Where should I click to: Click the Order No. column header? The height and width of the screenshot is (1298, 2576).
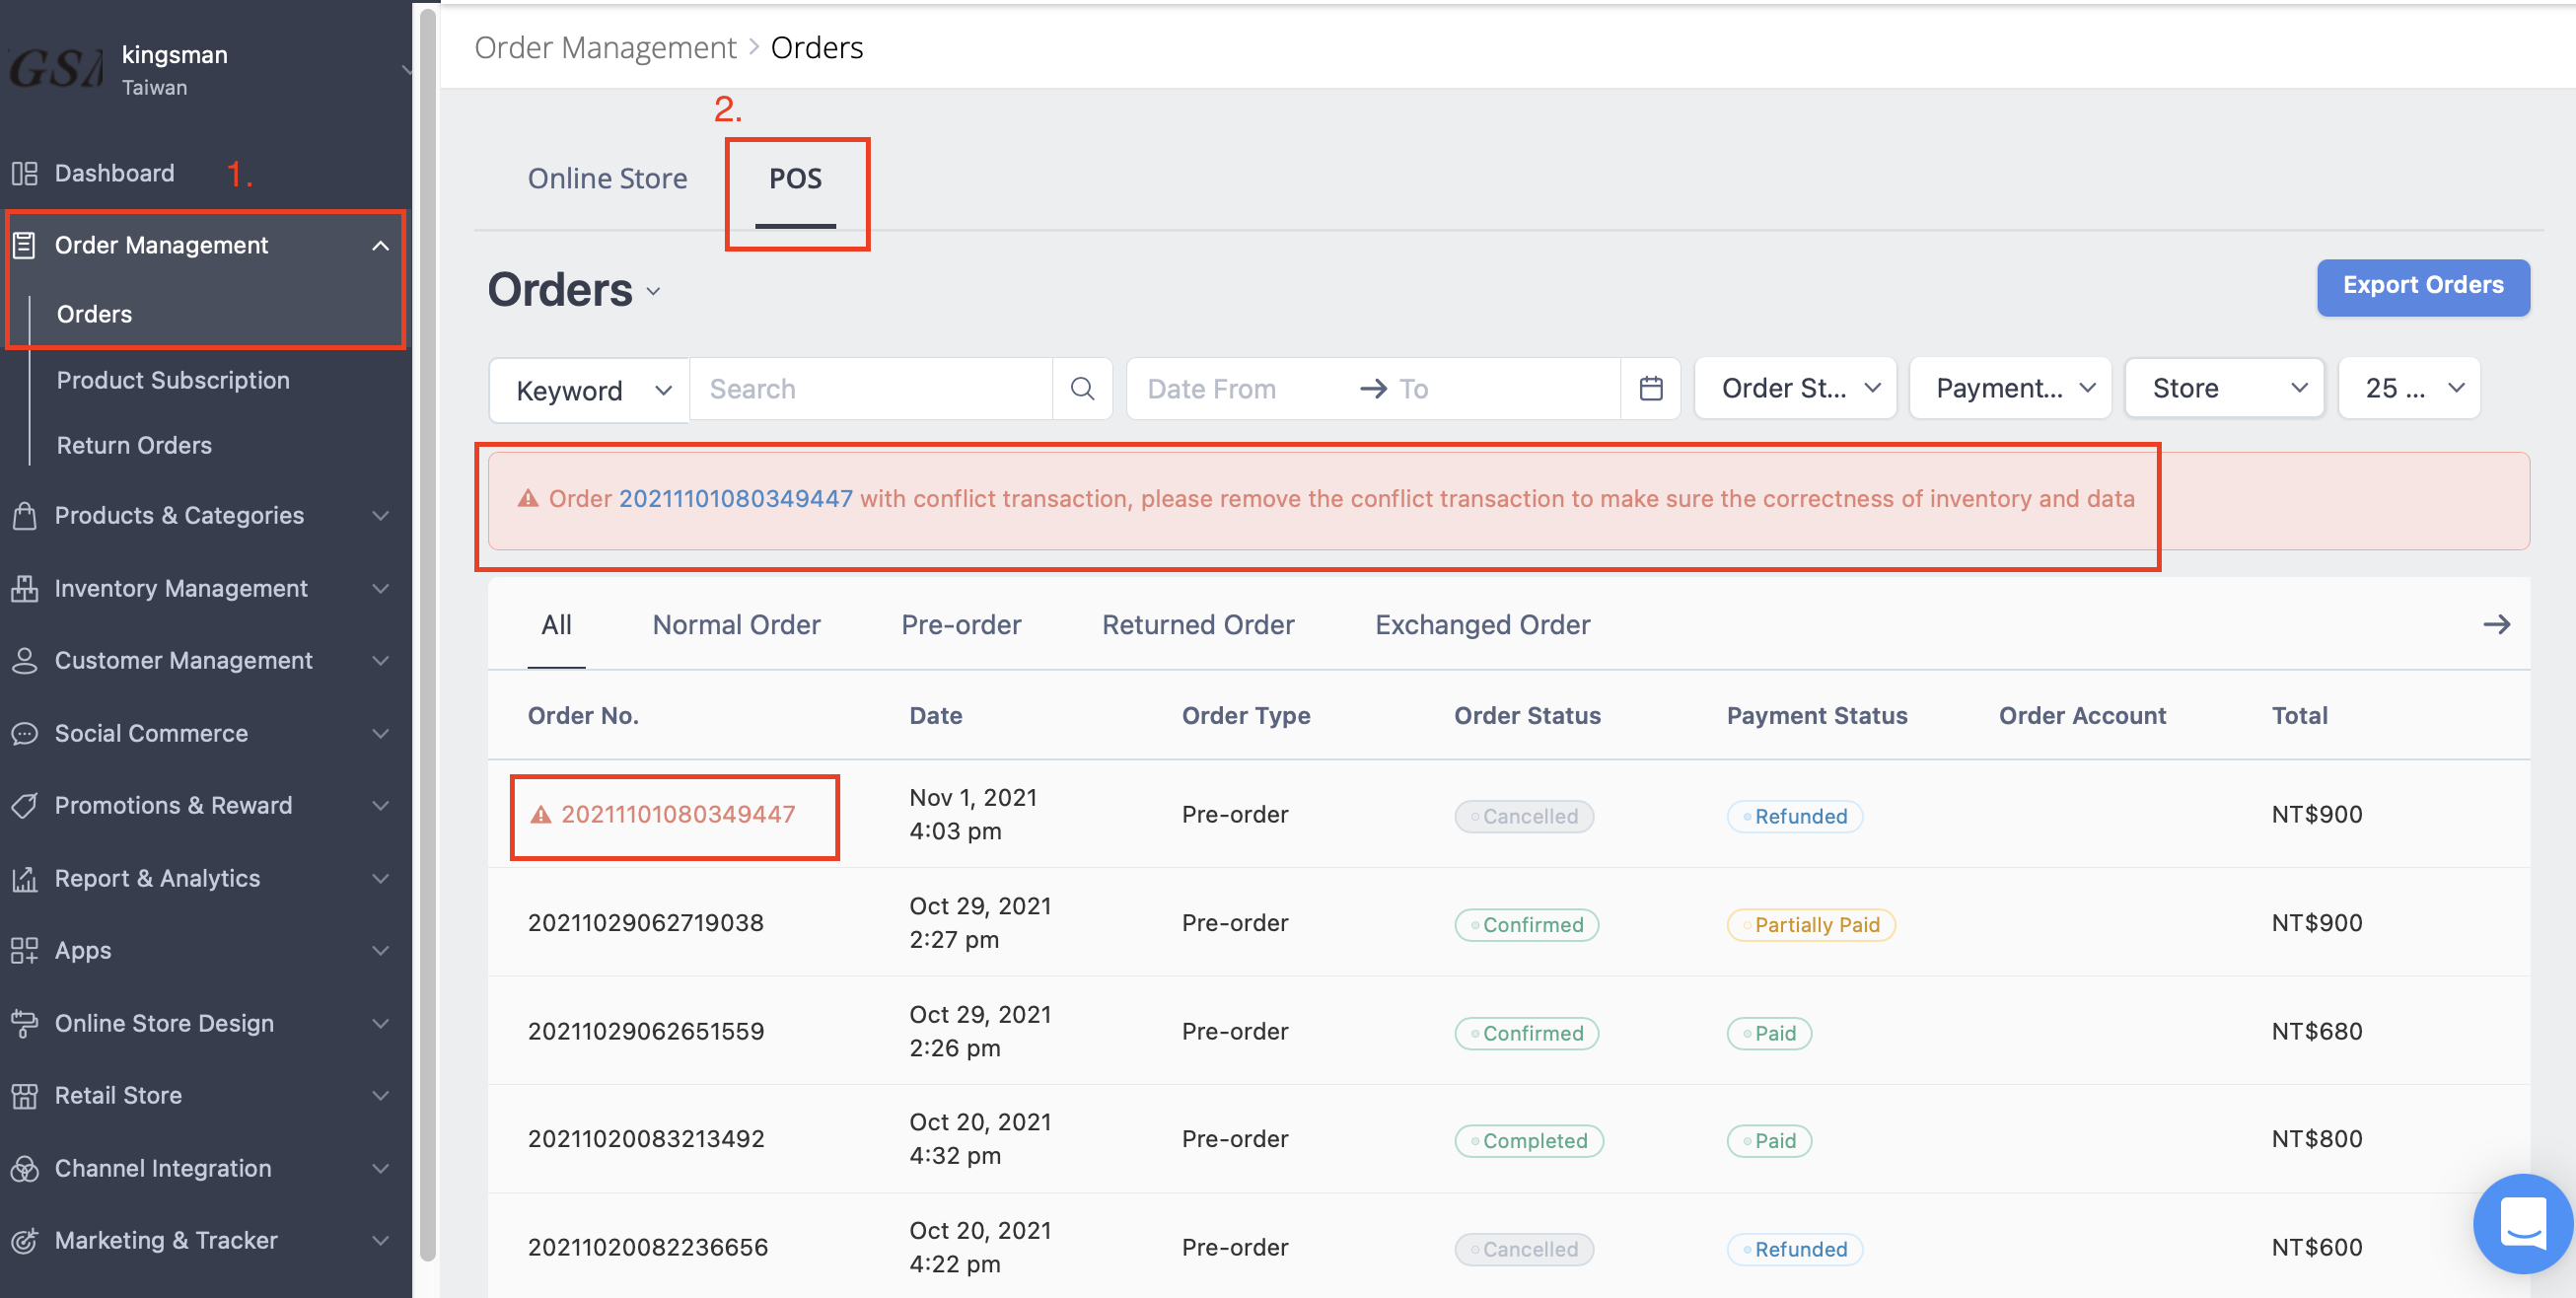click(x=583, y=715)
